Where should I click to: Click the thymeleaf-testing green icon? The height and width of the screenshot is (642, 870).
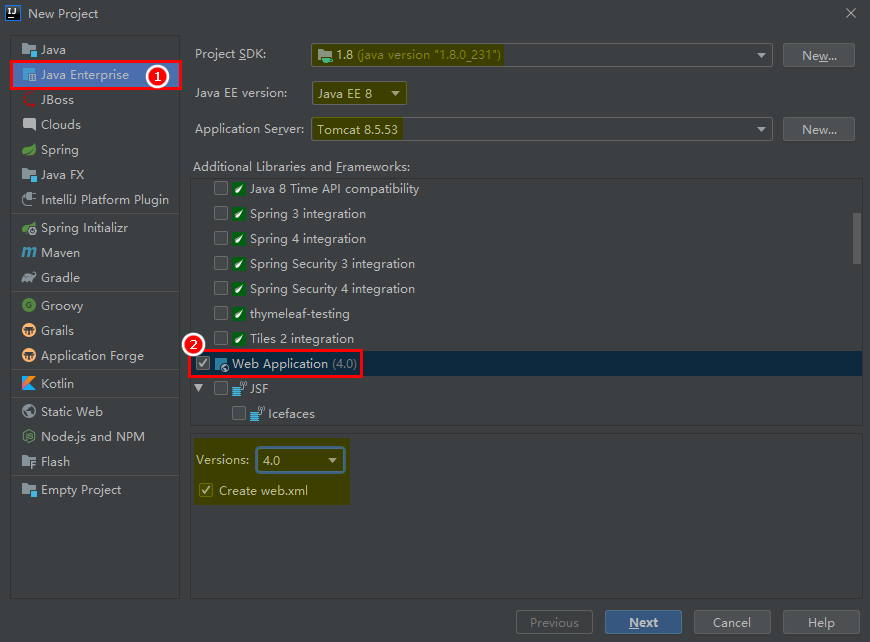pyautogui.click(x=239, y=314)
